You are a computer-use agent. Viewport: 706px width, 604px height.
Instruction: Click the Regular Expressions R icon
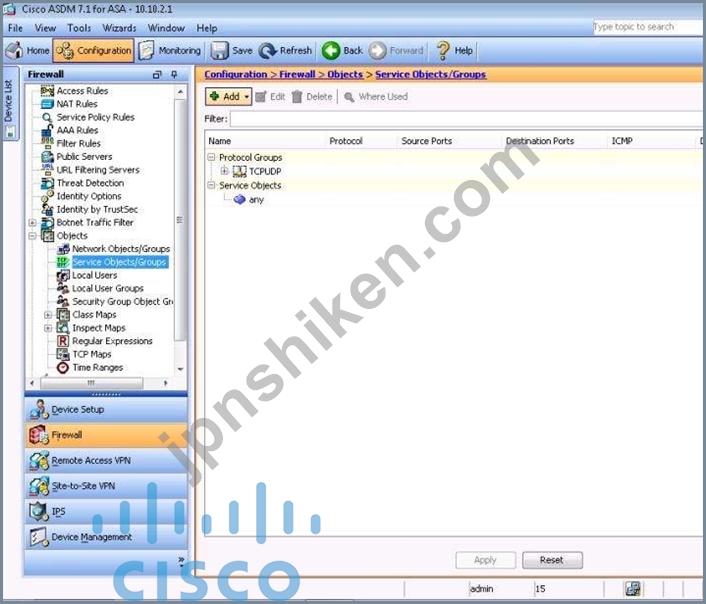(63, 341)
